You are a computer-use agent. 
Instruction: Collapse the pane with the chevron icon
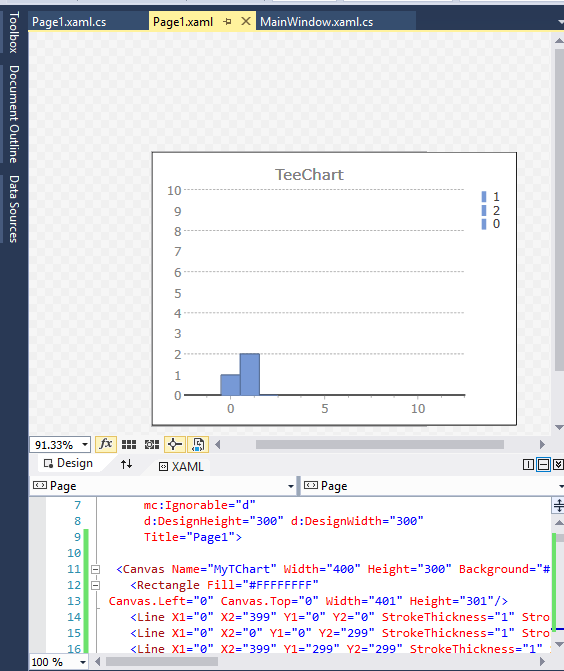coord(558,464)
